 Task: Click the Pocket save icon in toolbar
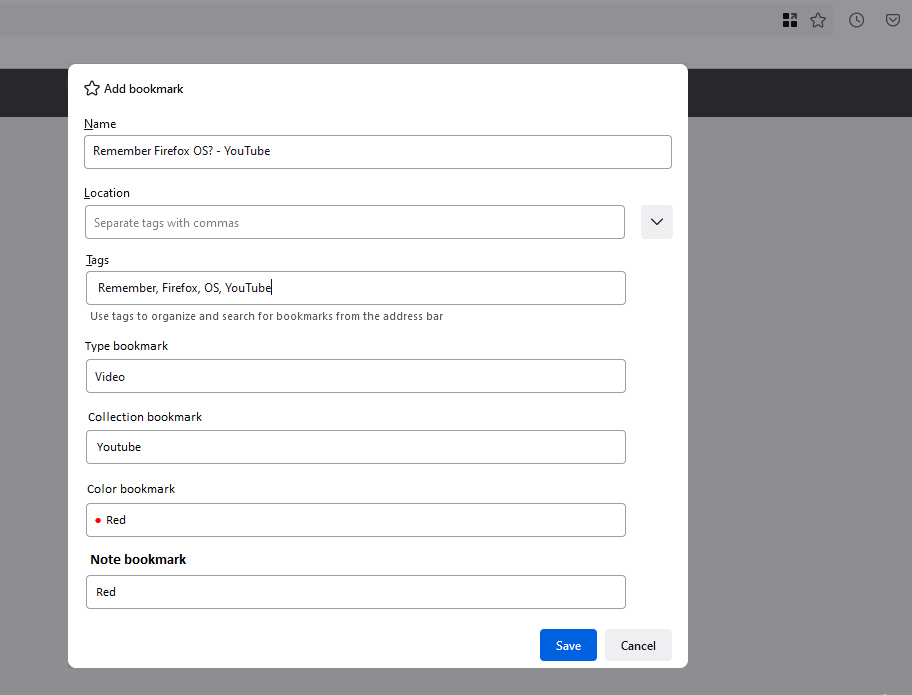[893, 20]
